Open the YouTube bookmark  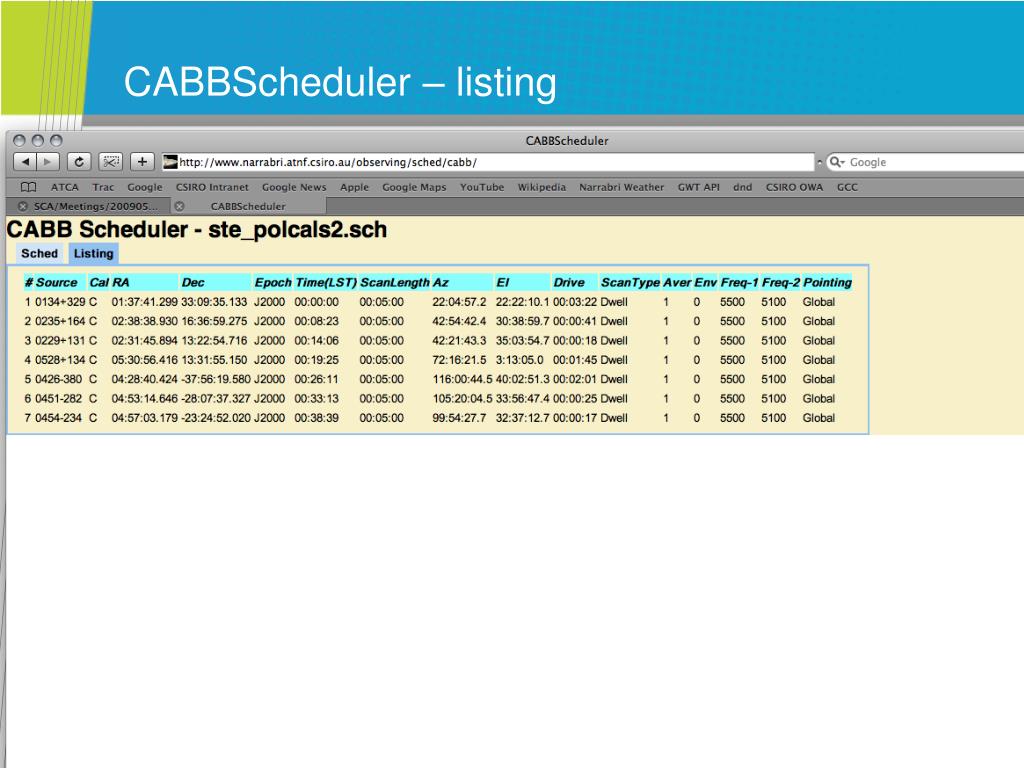(x=482, y=187)
